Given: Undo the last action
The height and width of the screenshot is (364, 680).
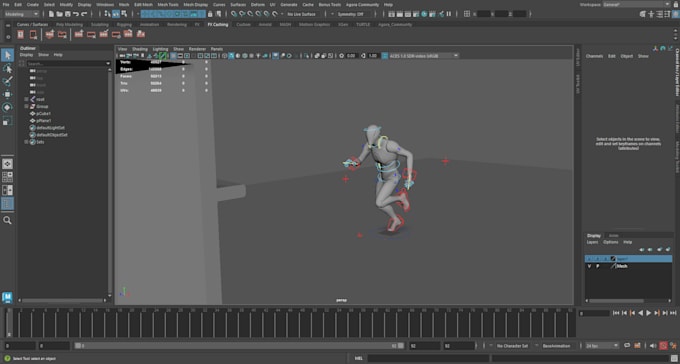Looking at the screenshot, I should click(76, 14).
